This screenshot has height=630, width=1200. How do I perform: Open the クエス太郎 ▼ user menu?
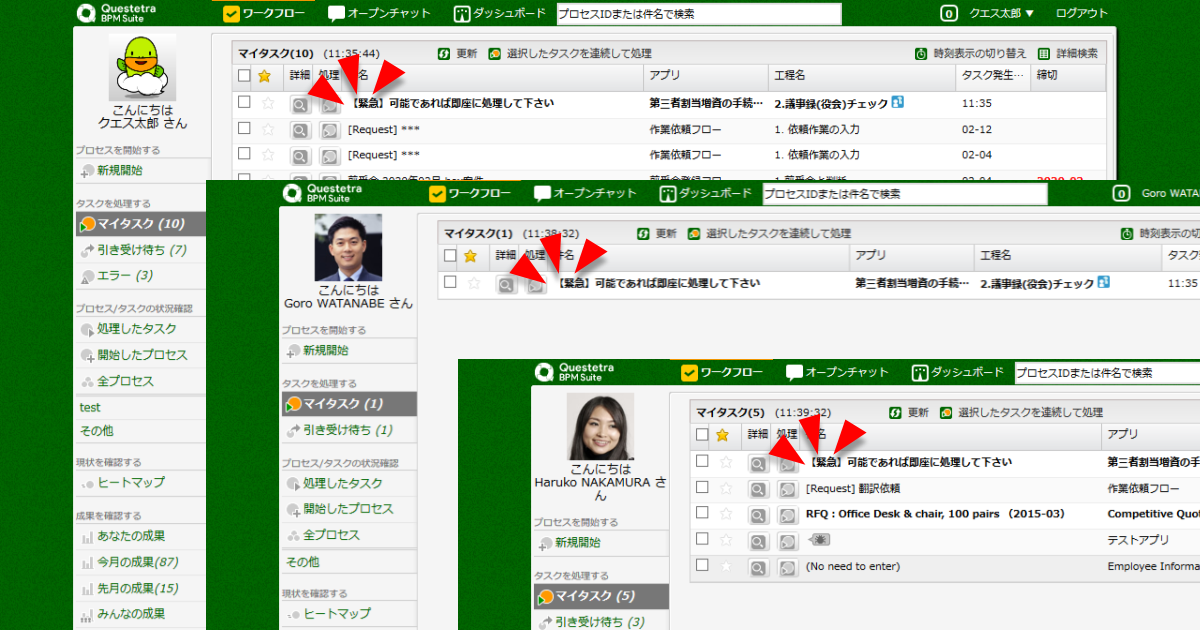click(x=1002, y=14)
